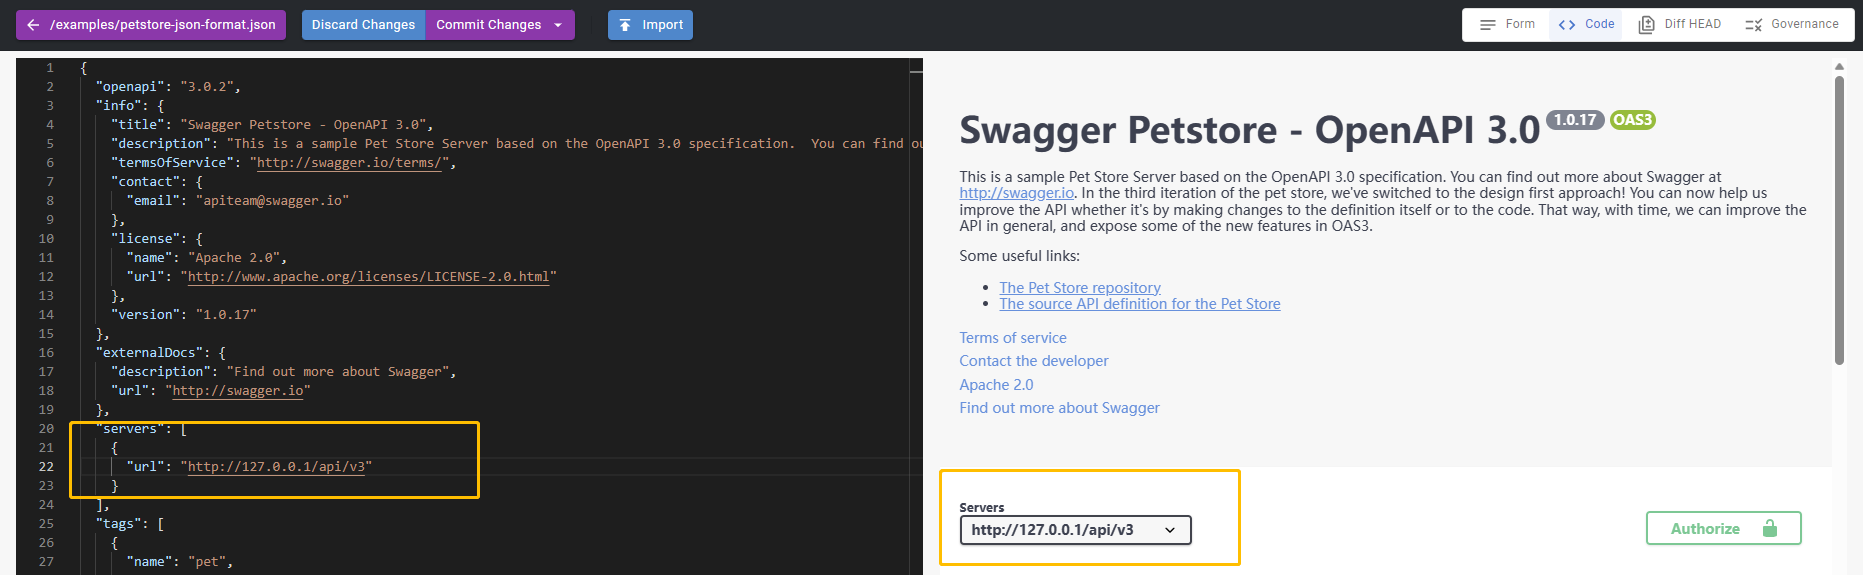Screen dimensions: 1863x575
Task: Click the "tags" key on line 25
Action: point(122,524)
